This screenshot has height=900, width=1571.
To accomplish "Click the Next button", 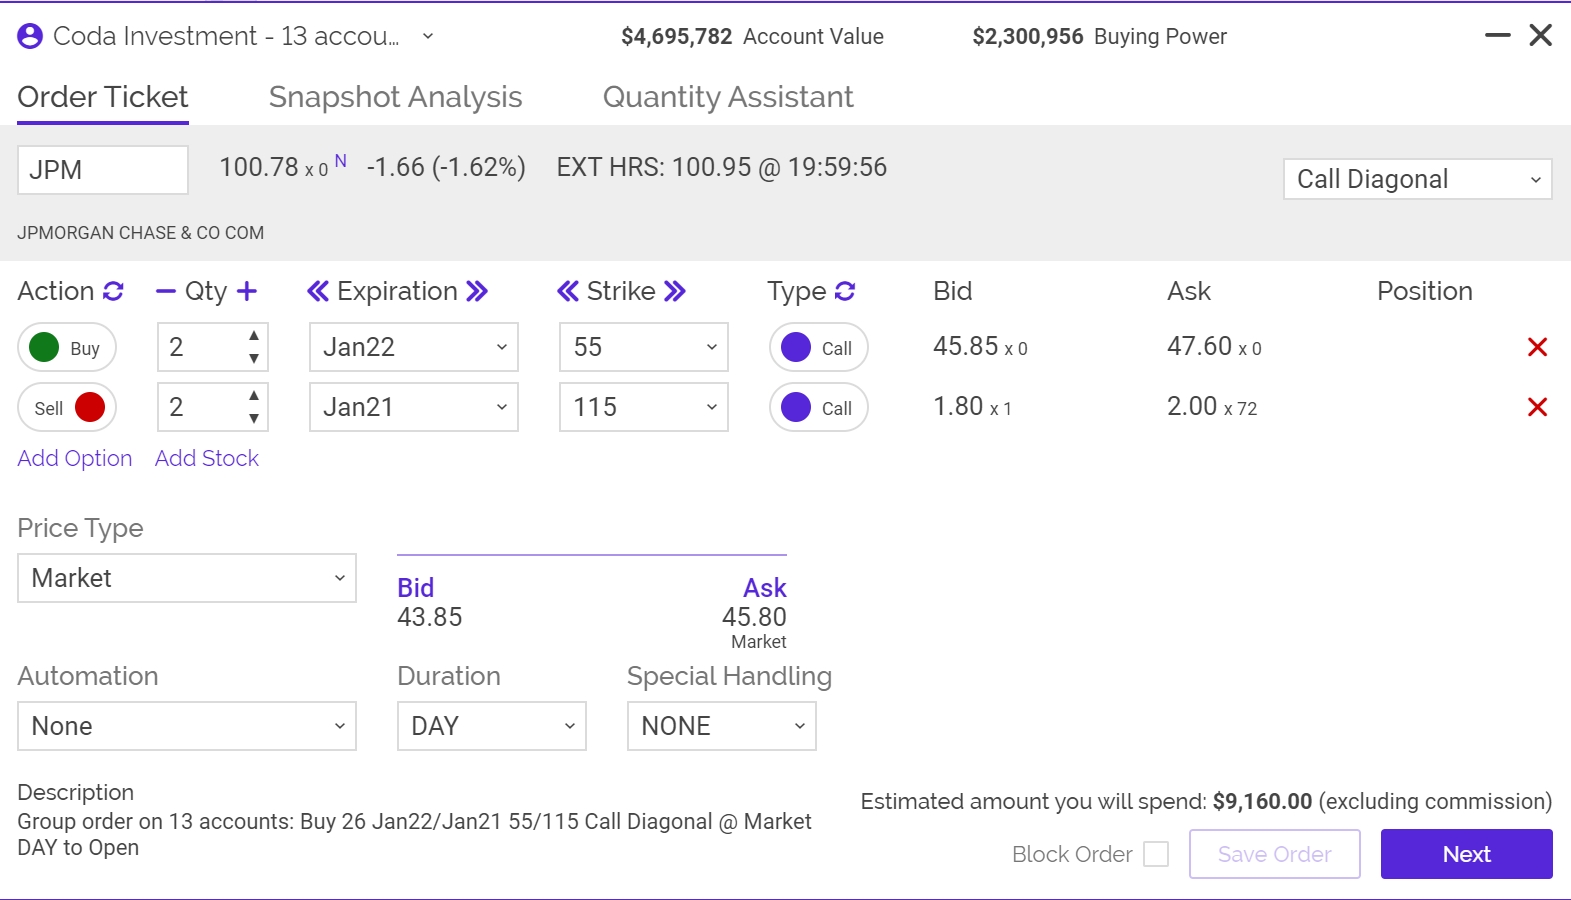I will 1466,854.
